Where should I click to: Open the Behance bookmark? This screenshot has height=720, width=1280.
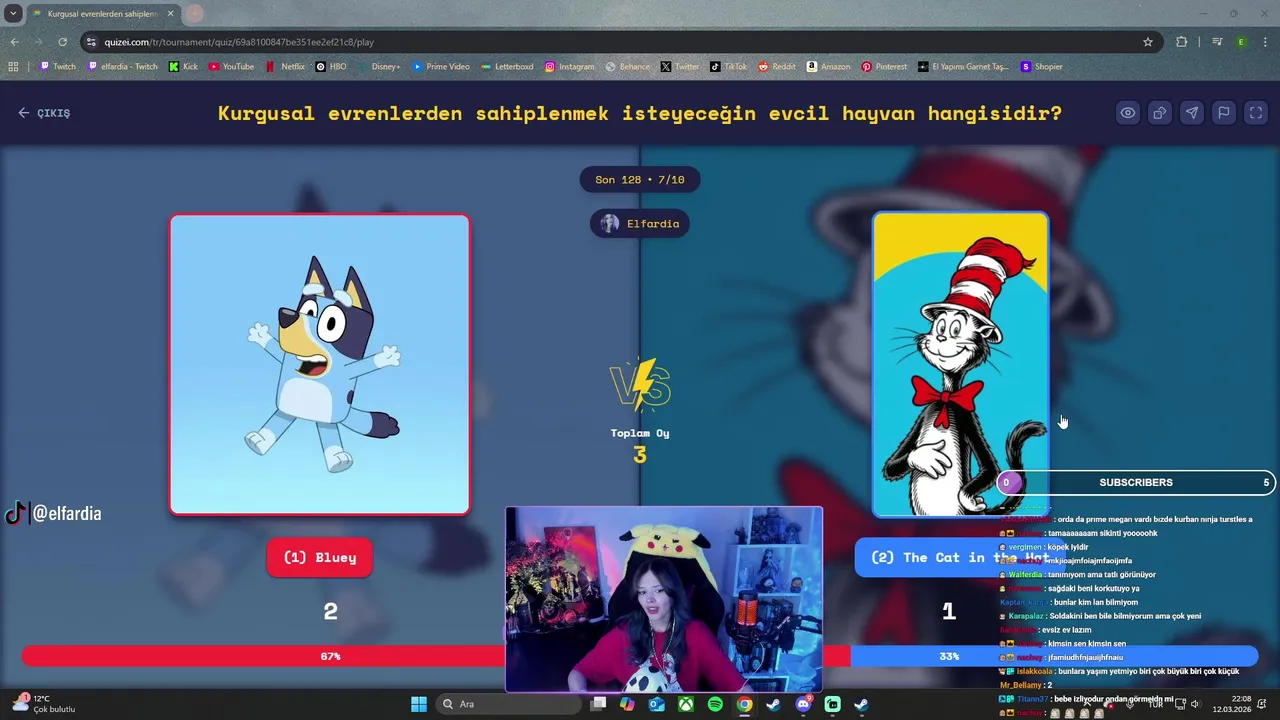click(x=628, y=67)
